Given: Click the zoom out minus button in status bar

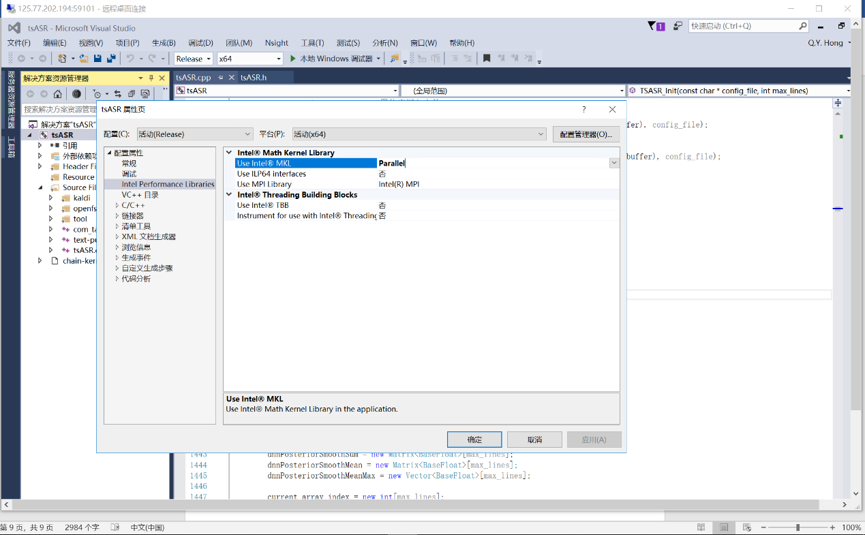Looking at the screenshot, I should [764, 527].
